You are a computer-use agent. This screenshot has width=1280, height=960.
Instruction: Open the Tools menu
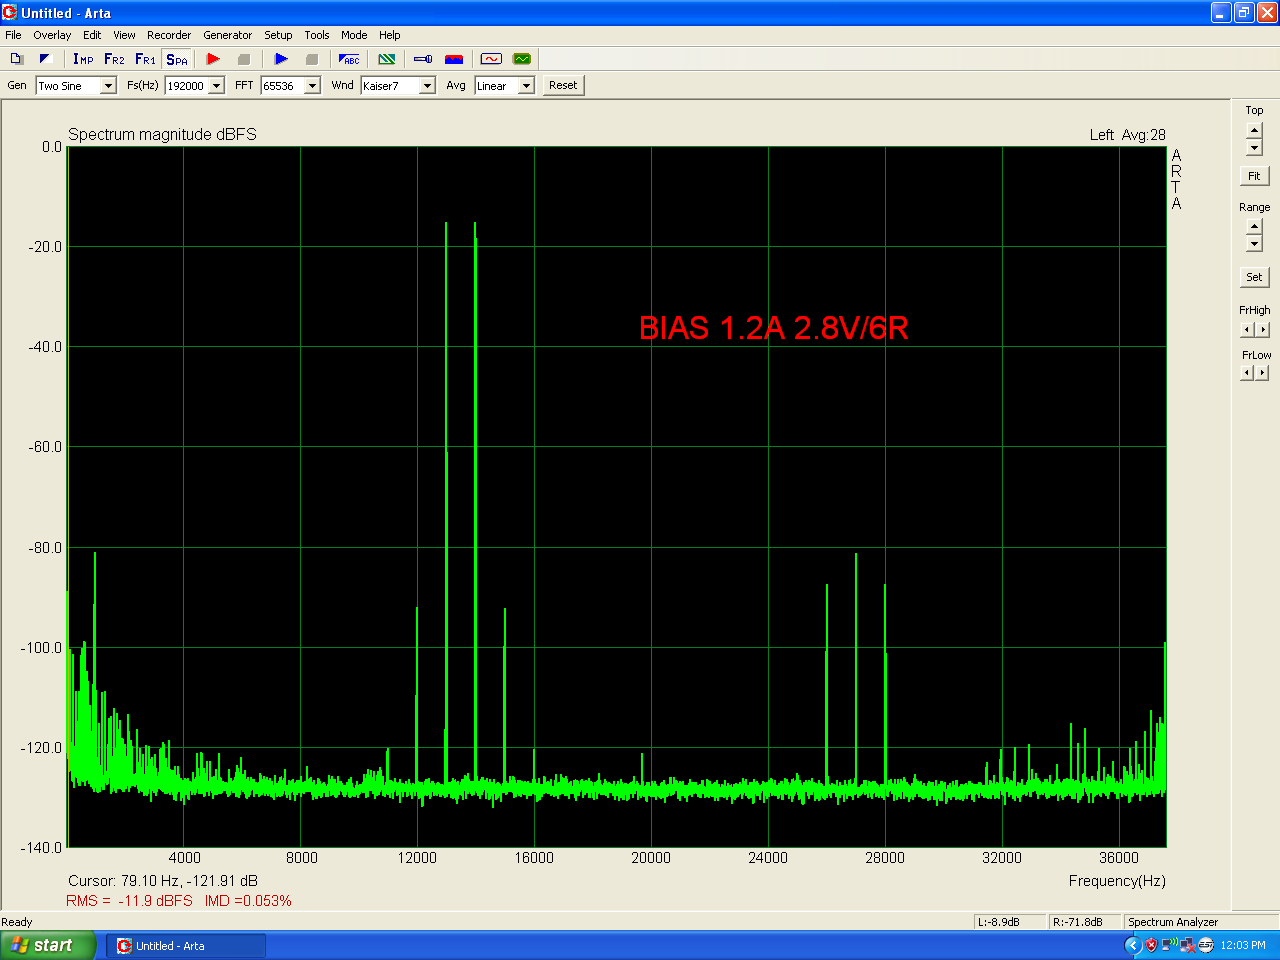[317, 35]
